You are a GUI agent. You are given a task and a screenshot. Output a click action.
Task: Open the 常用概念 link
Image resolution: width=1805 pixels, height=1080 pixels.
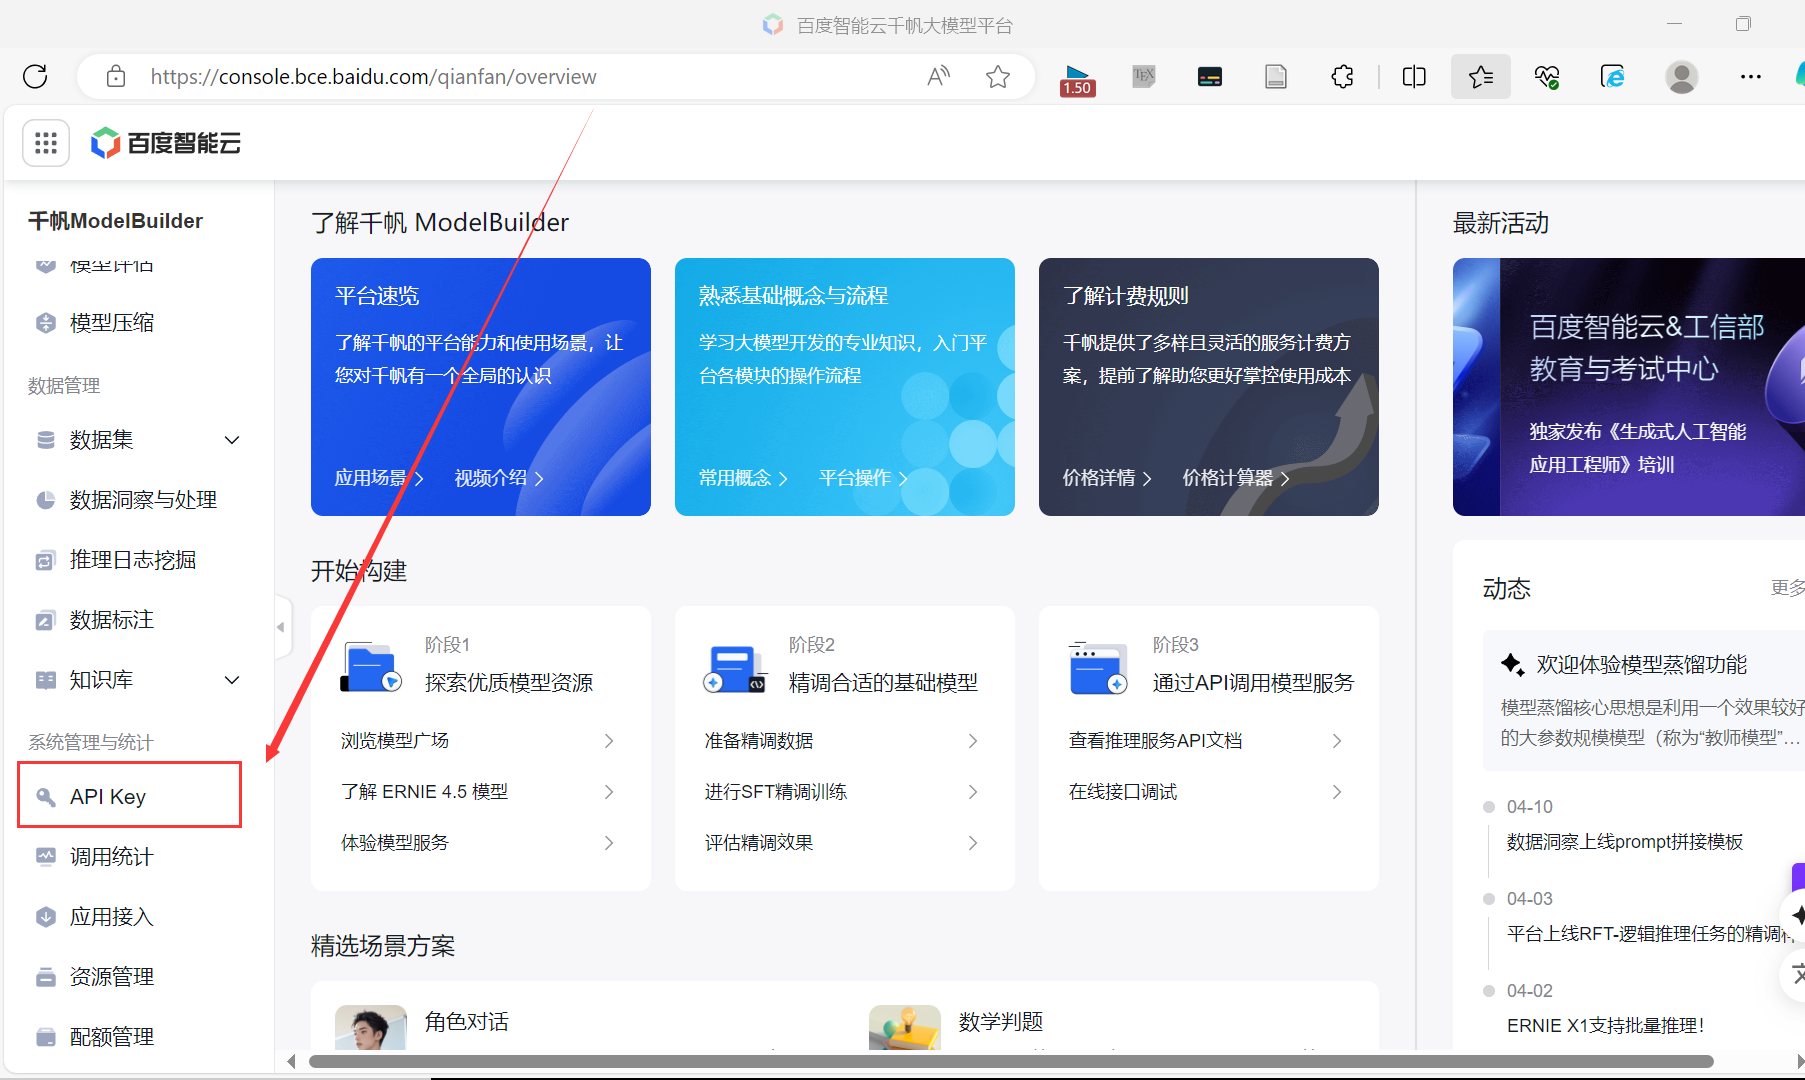pos(743,478)
